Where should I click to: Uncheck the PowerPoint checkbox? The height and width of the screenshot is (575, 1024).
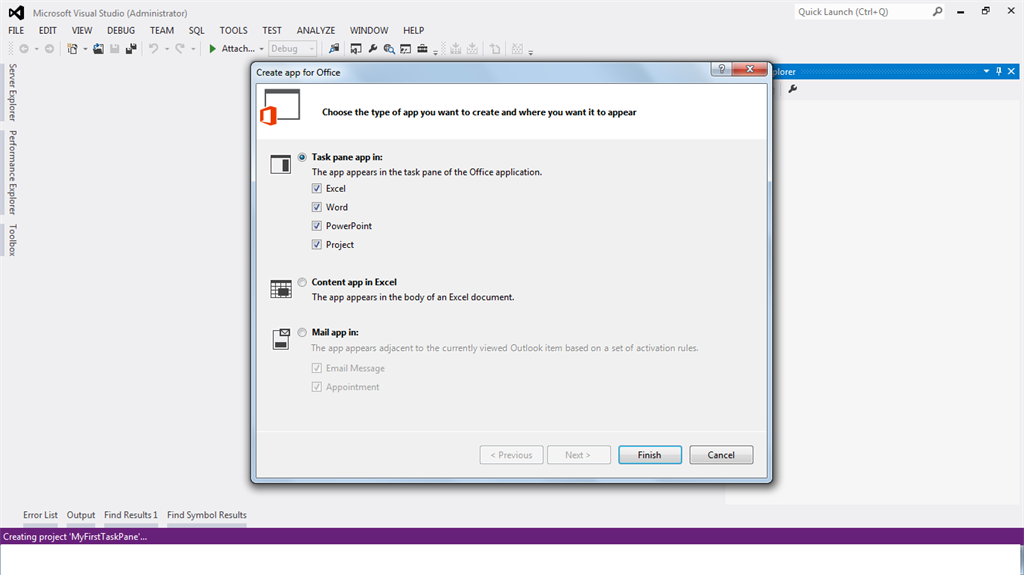coord(317,226)
